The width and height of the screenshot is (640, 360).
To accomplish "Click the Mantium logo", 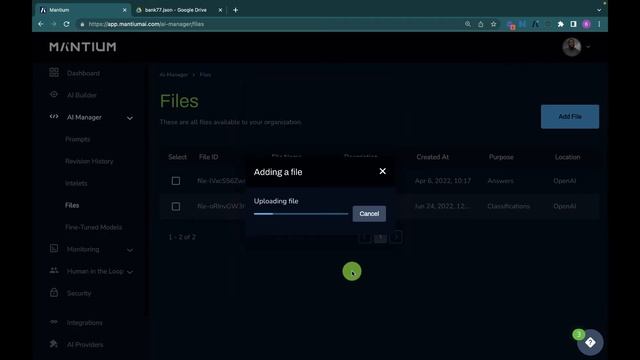I will pos(83,47).
